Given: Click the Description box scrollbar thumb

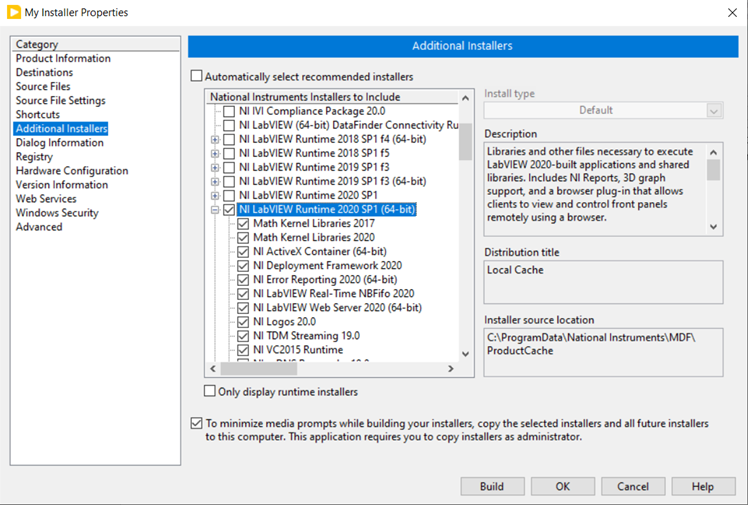Looking at the screenshot, I should point(714,170).
